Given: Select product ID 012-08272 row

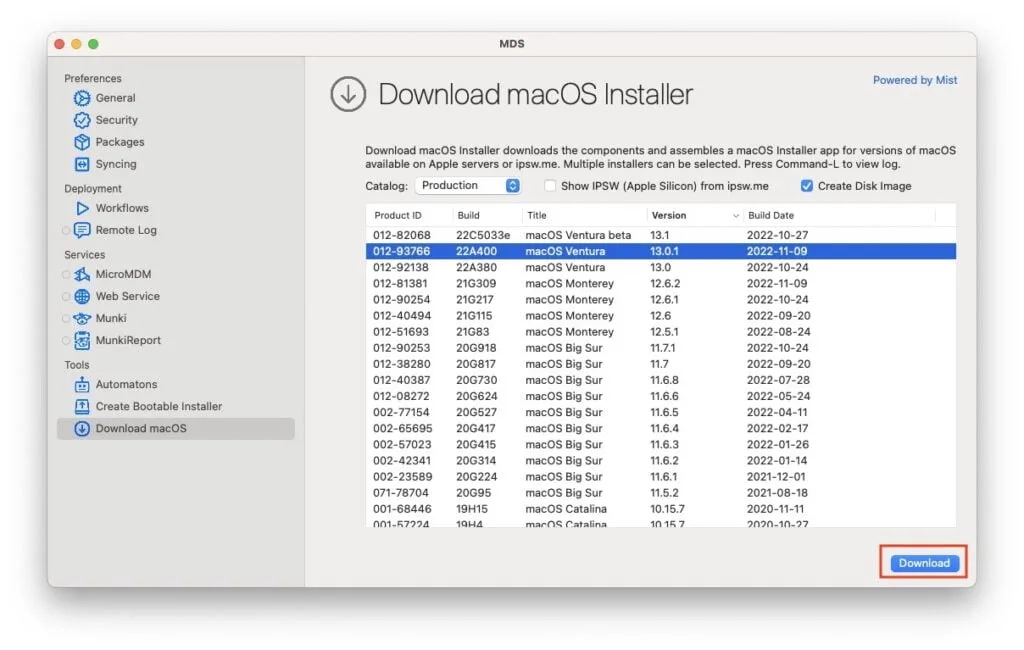Looking at the screenshot, I should (660, 397).
